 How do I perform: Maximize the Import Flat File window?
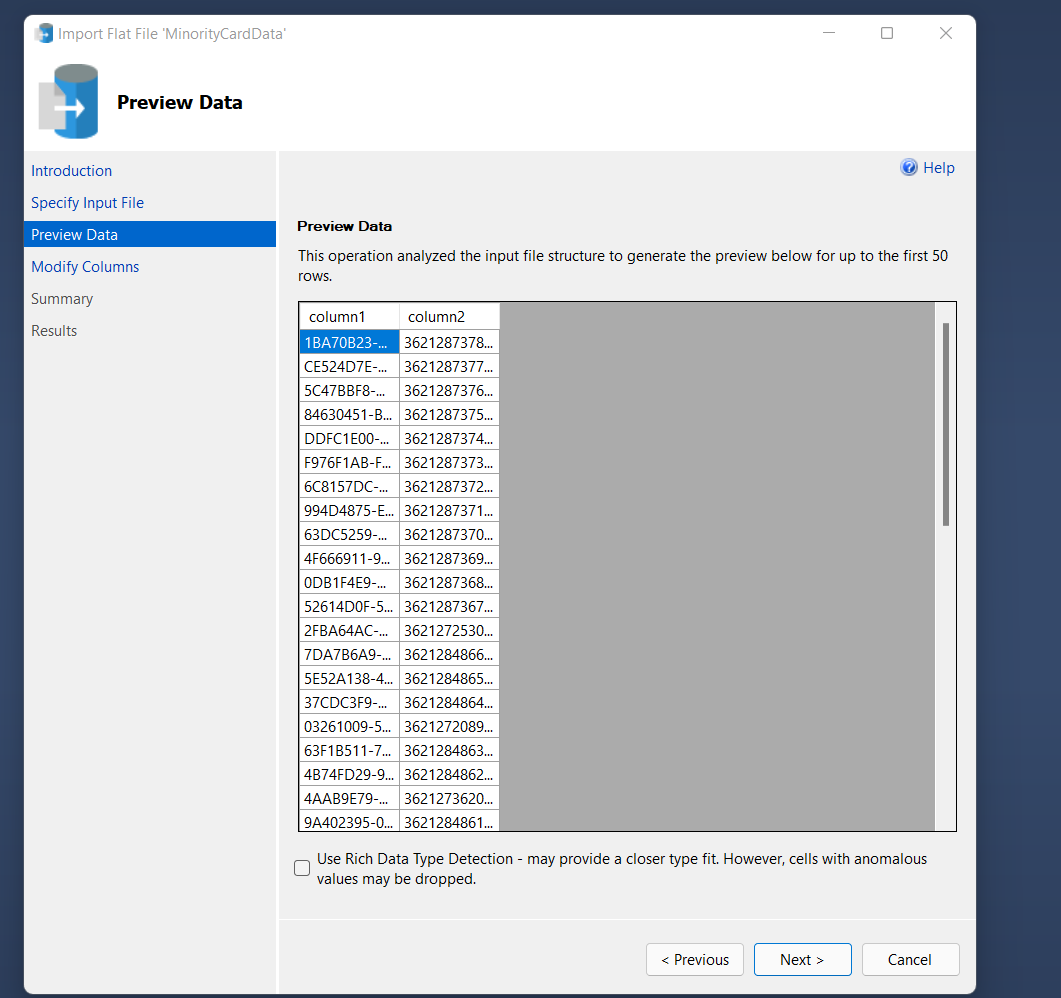pos(886,33)
